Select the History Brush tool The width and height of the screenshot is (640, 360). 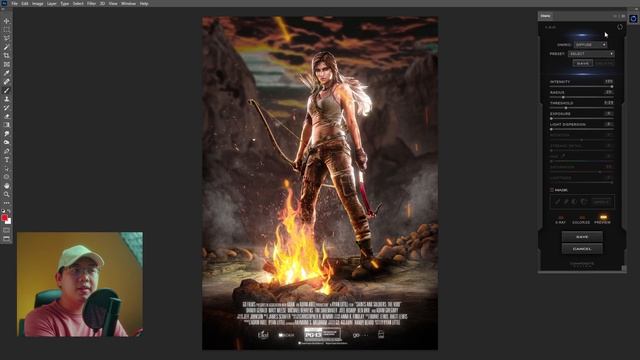[7, 108]
